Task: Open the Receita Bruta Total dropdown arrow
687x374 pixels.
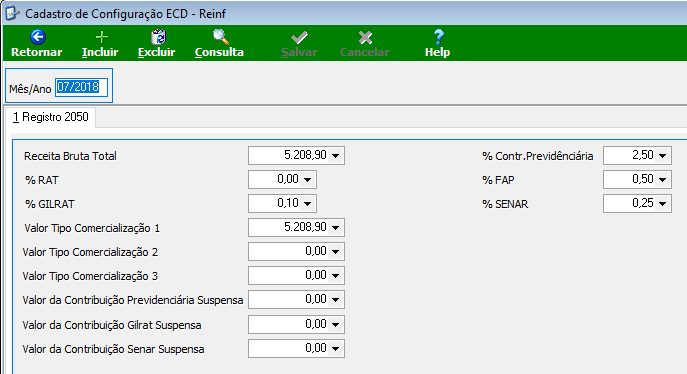Action: point(336,155)
